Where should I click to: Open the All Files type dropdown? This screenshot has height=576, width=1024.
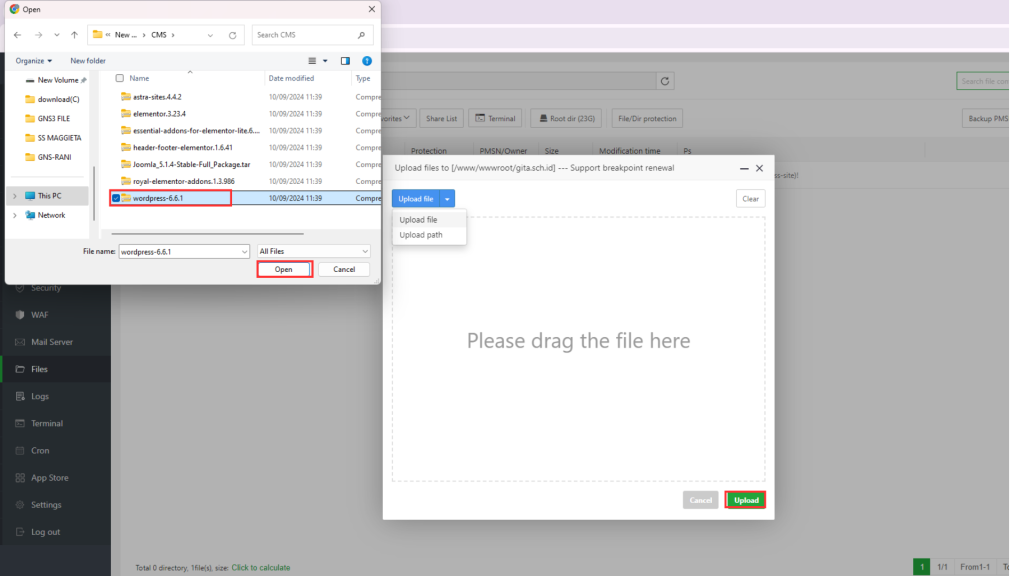click(314, 252)
